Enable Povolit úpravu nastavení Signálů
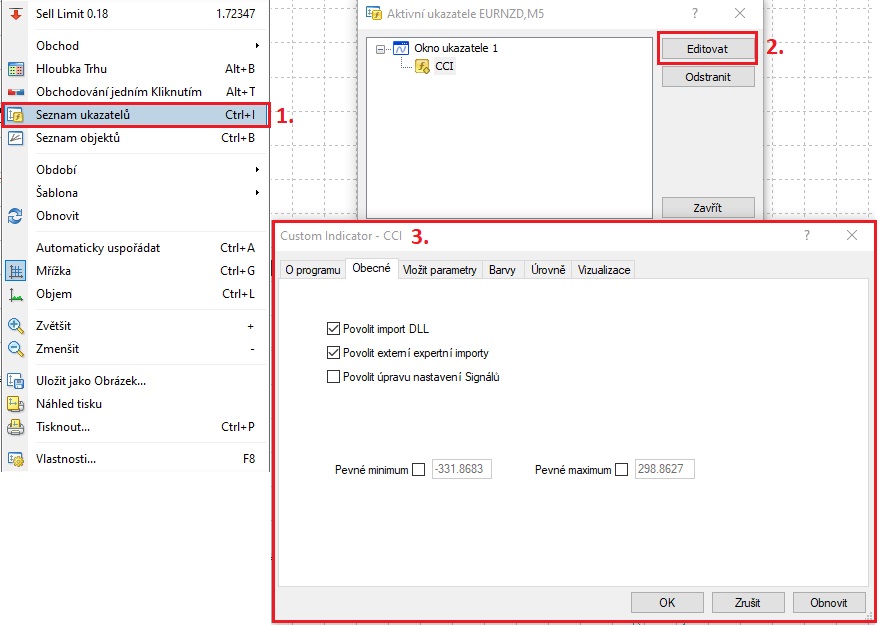Viewport: 879px width, 625px height. coord(333,377)
